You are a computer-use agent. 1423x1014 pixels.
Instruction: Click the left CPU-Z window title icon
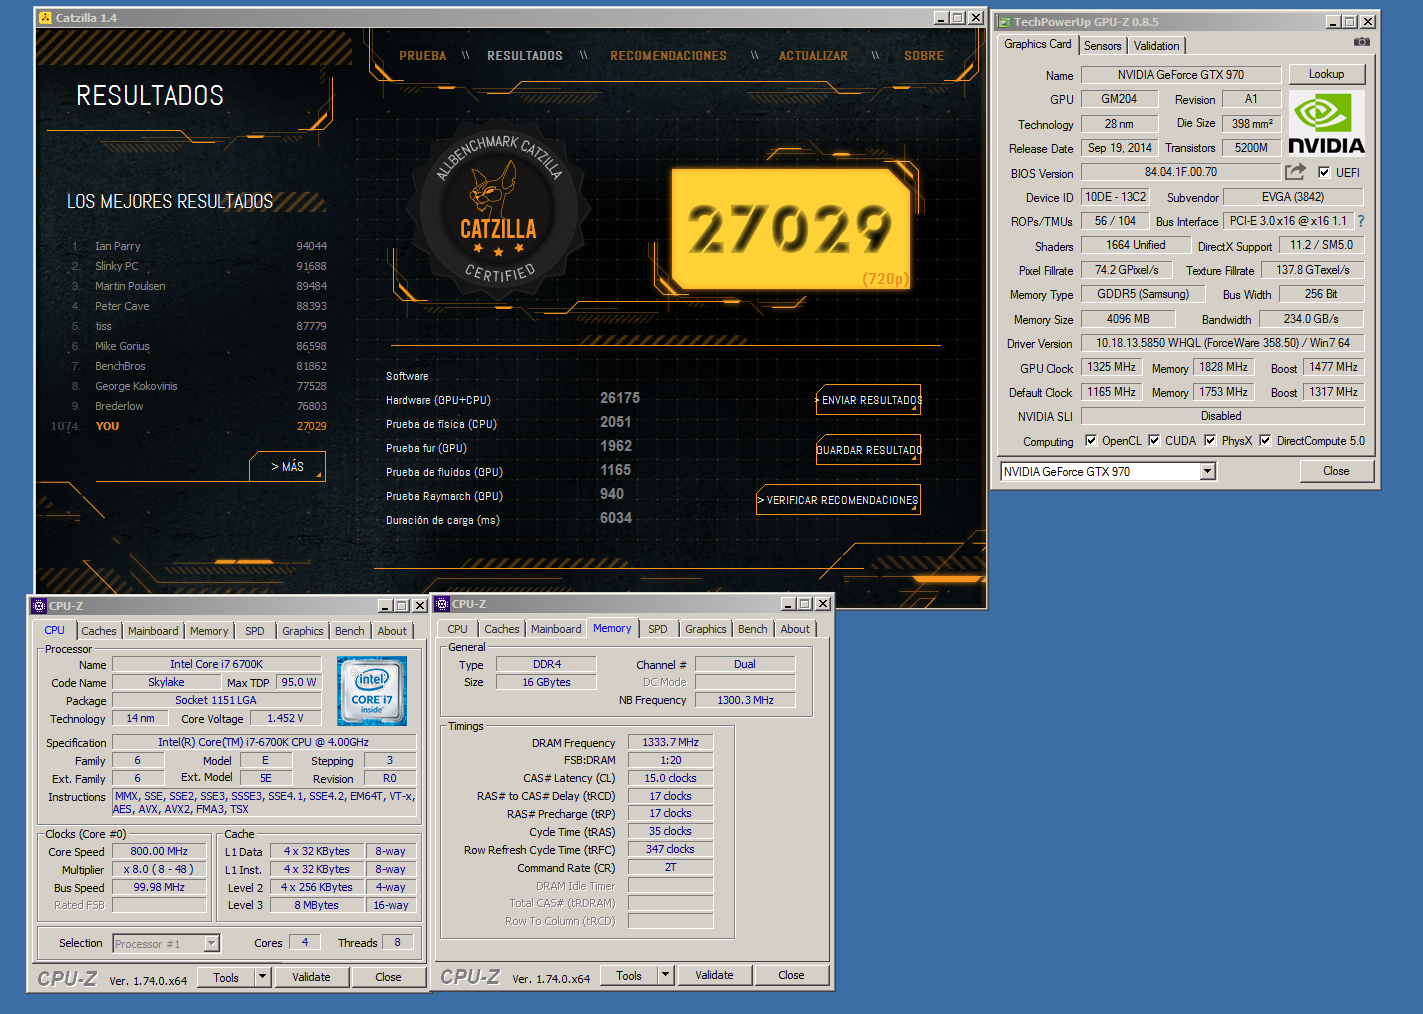[x=39, y=605]
